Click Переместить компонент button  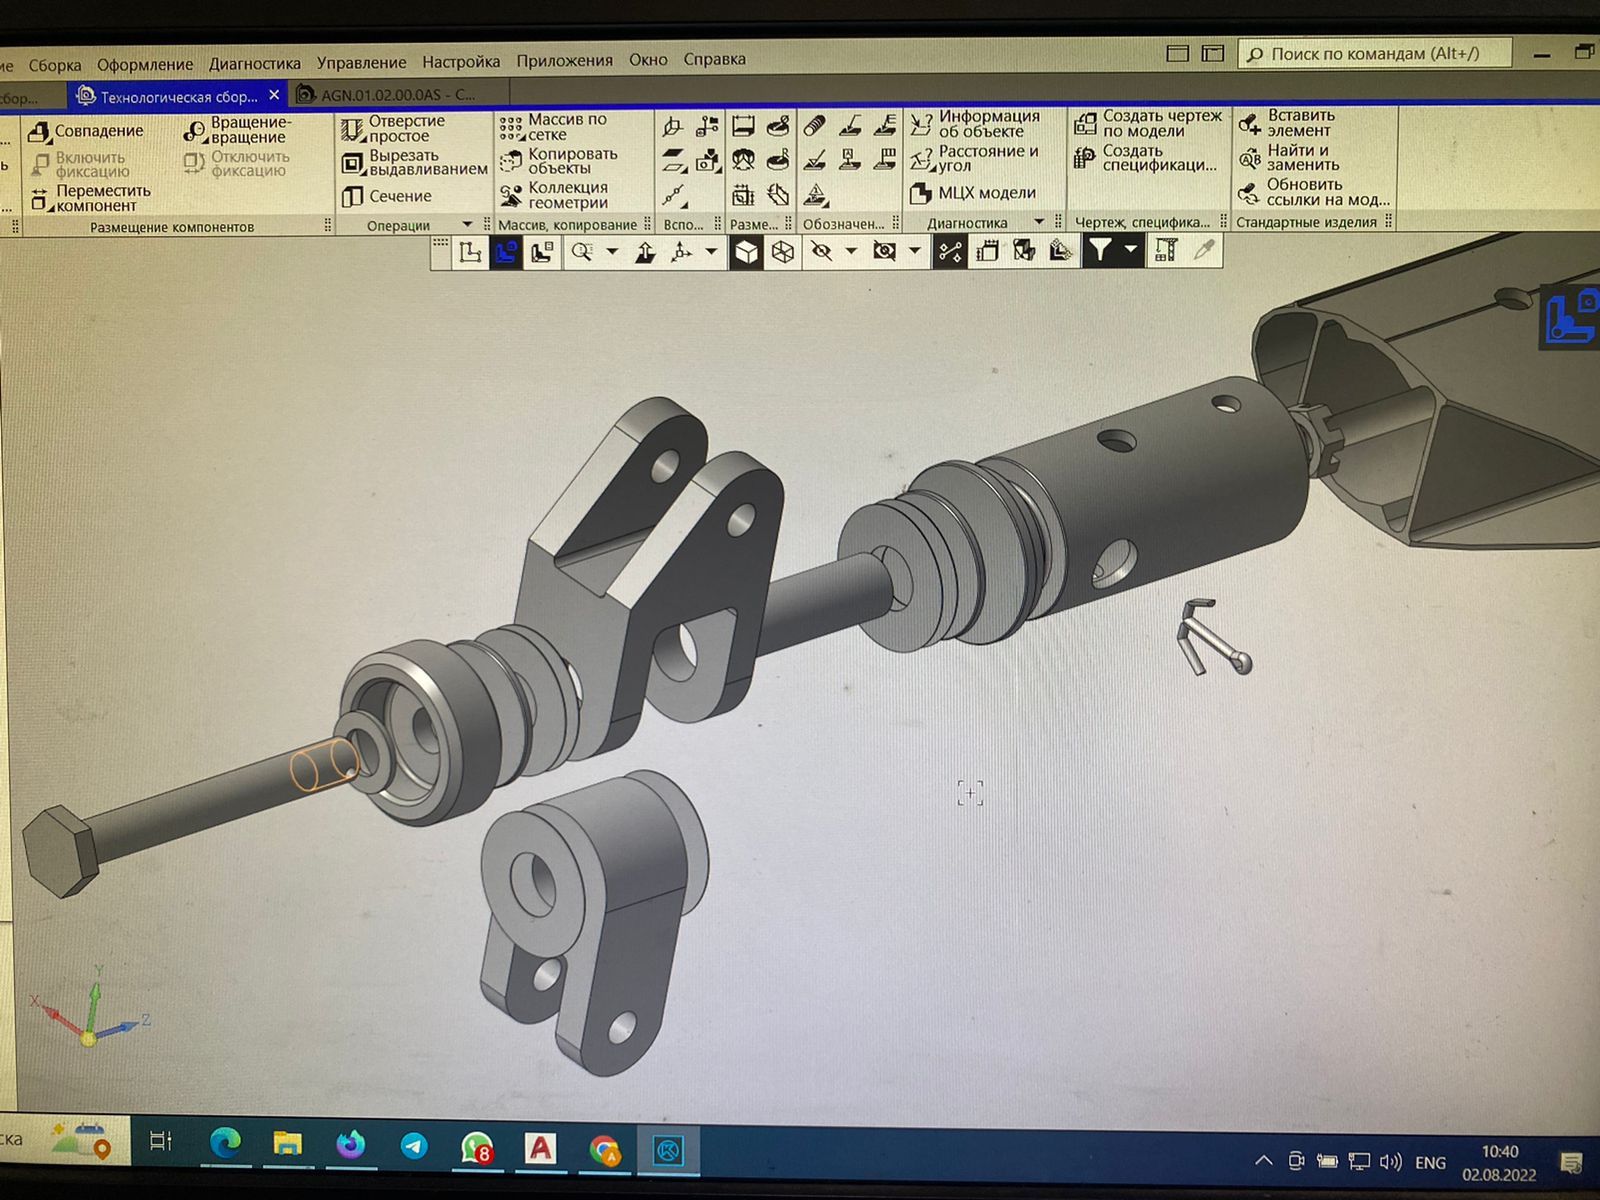[x=90, y=198]
